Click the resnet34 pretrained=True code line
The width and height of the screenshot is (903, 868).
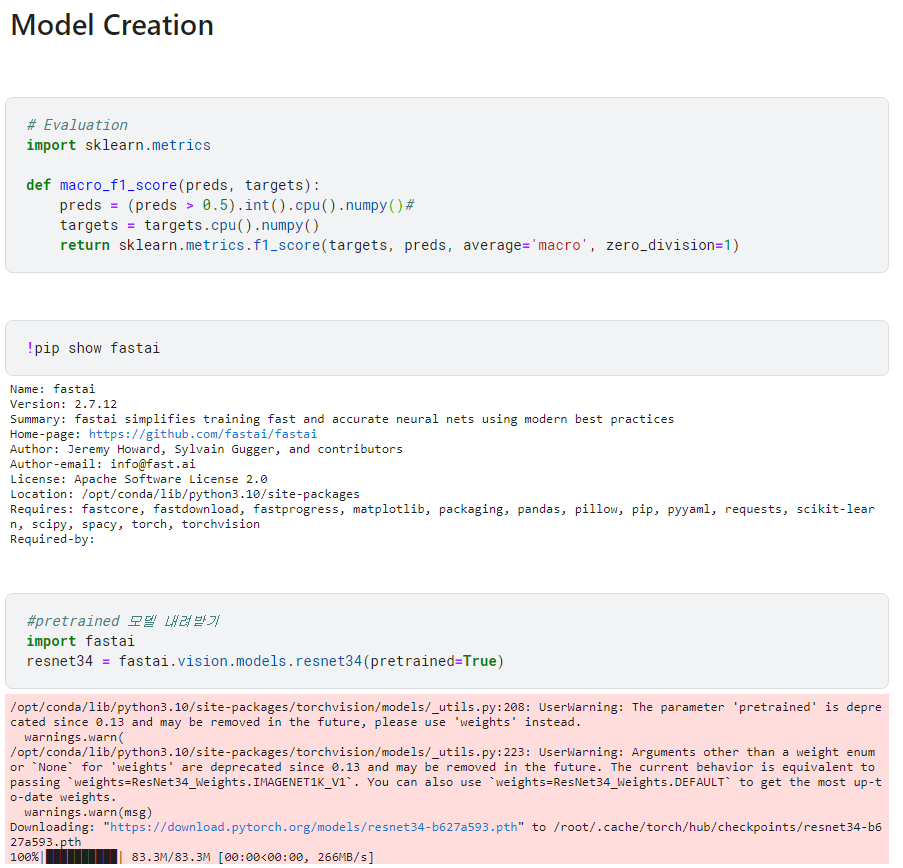(x=265, y=661)
